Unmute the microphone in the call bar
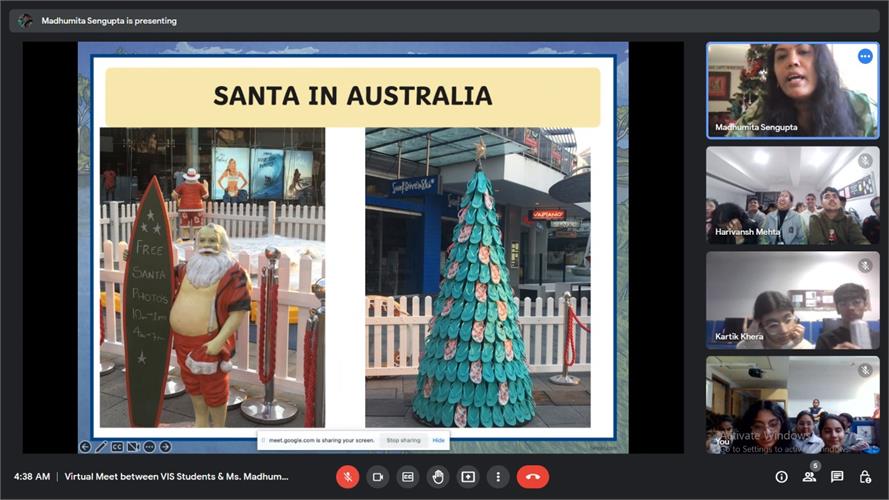 tap(347, 477)
